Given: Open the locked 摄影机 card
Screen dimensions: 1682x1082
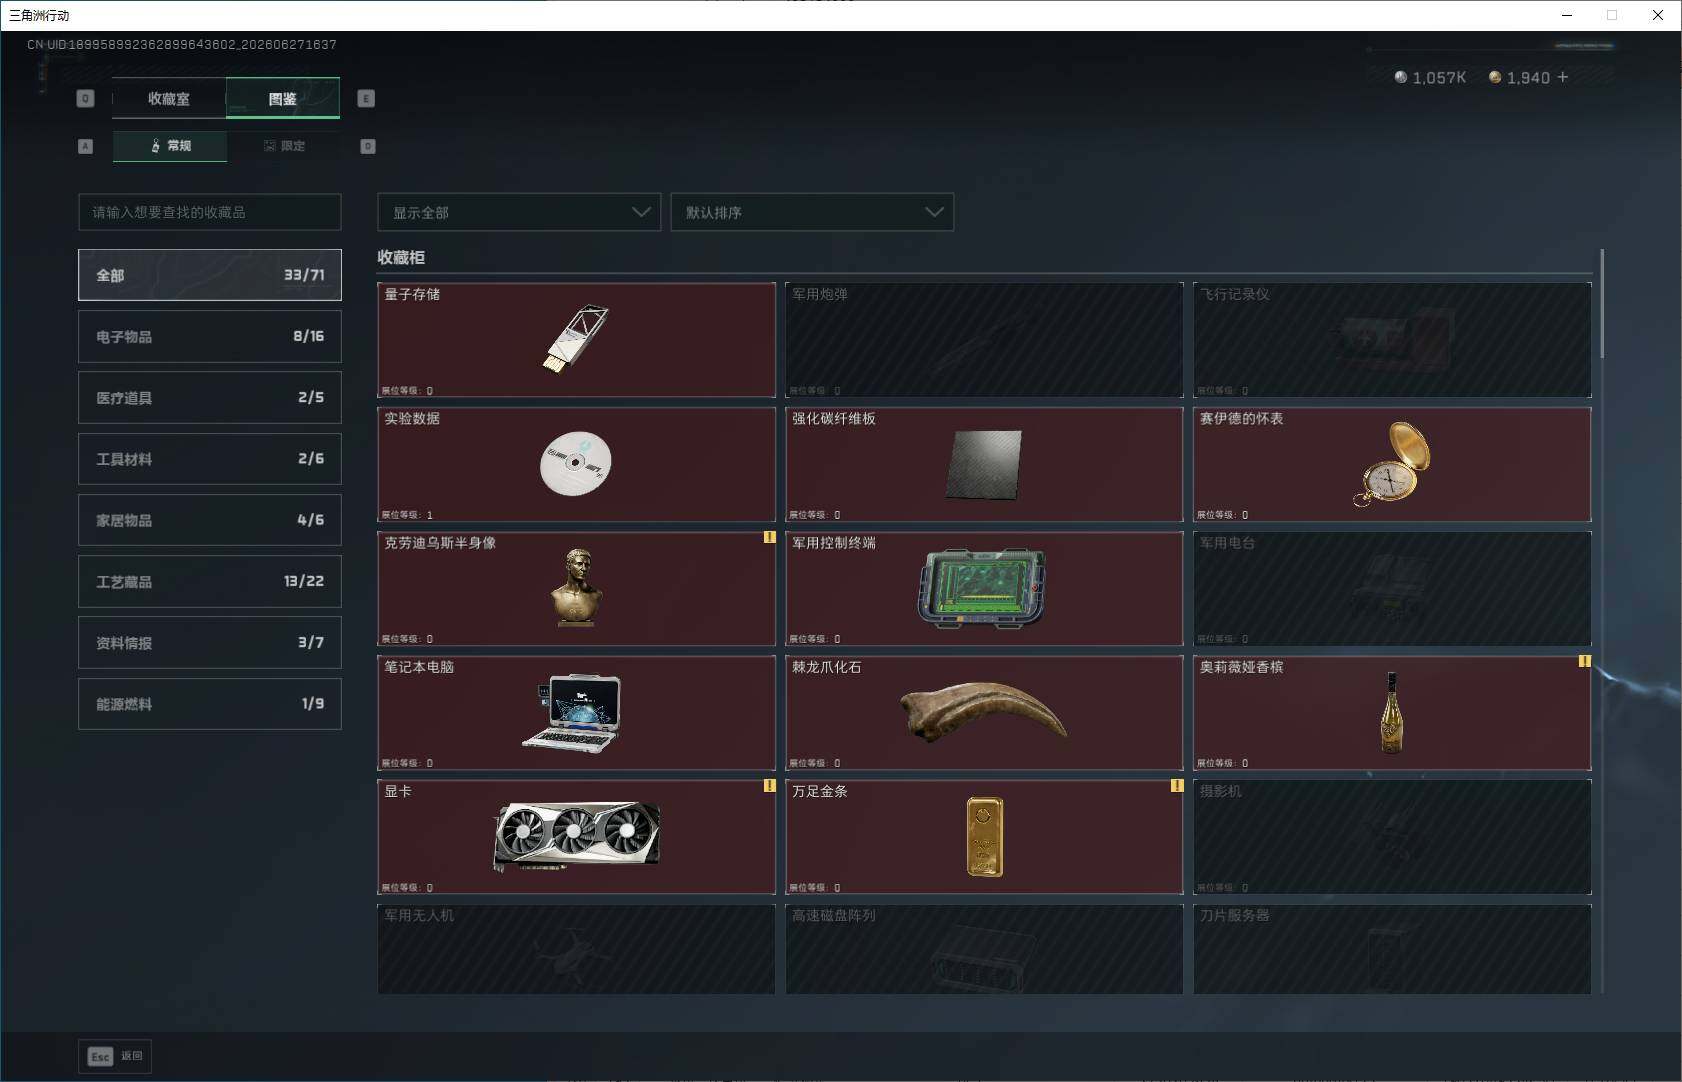Looking at the screenshot, I should tap(1392, 837).
